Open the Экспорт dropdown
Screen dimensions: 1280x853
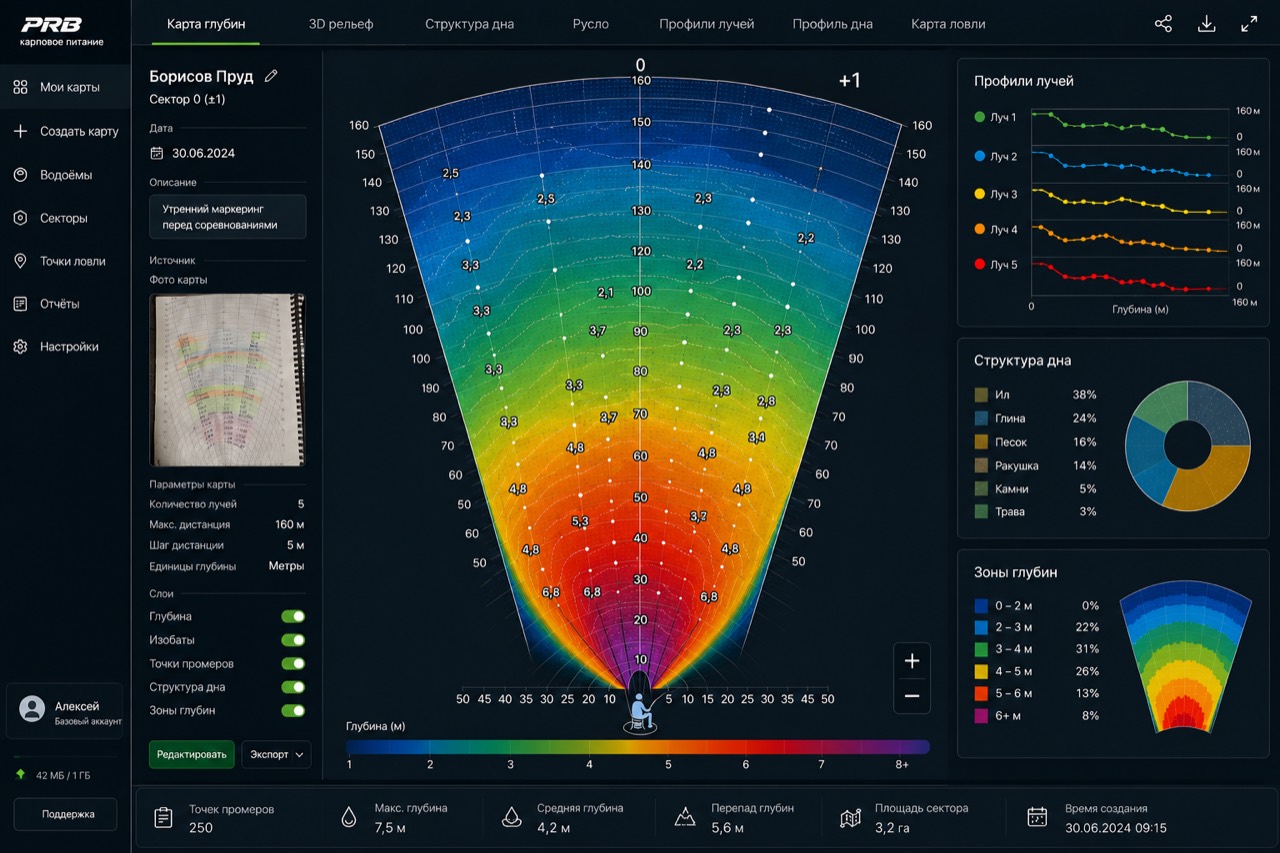tap(276, 754)
